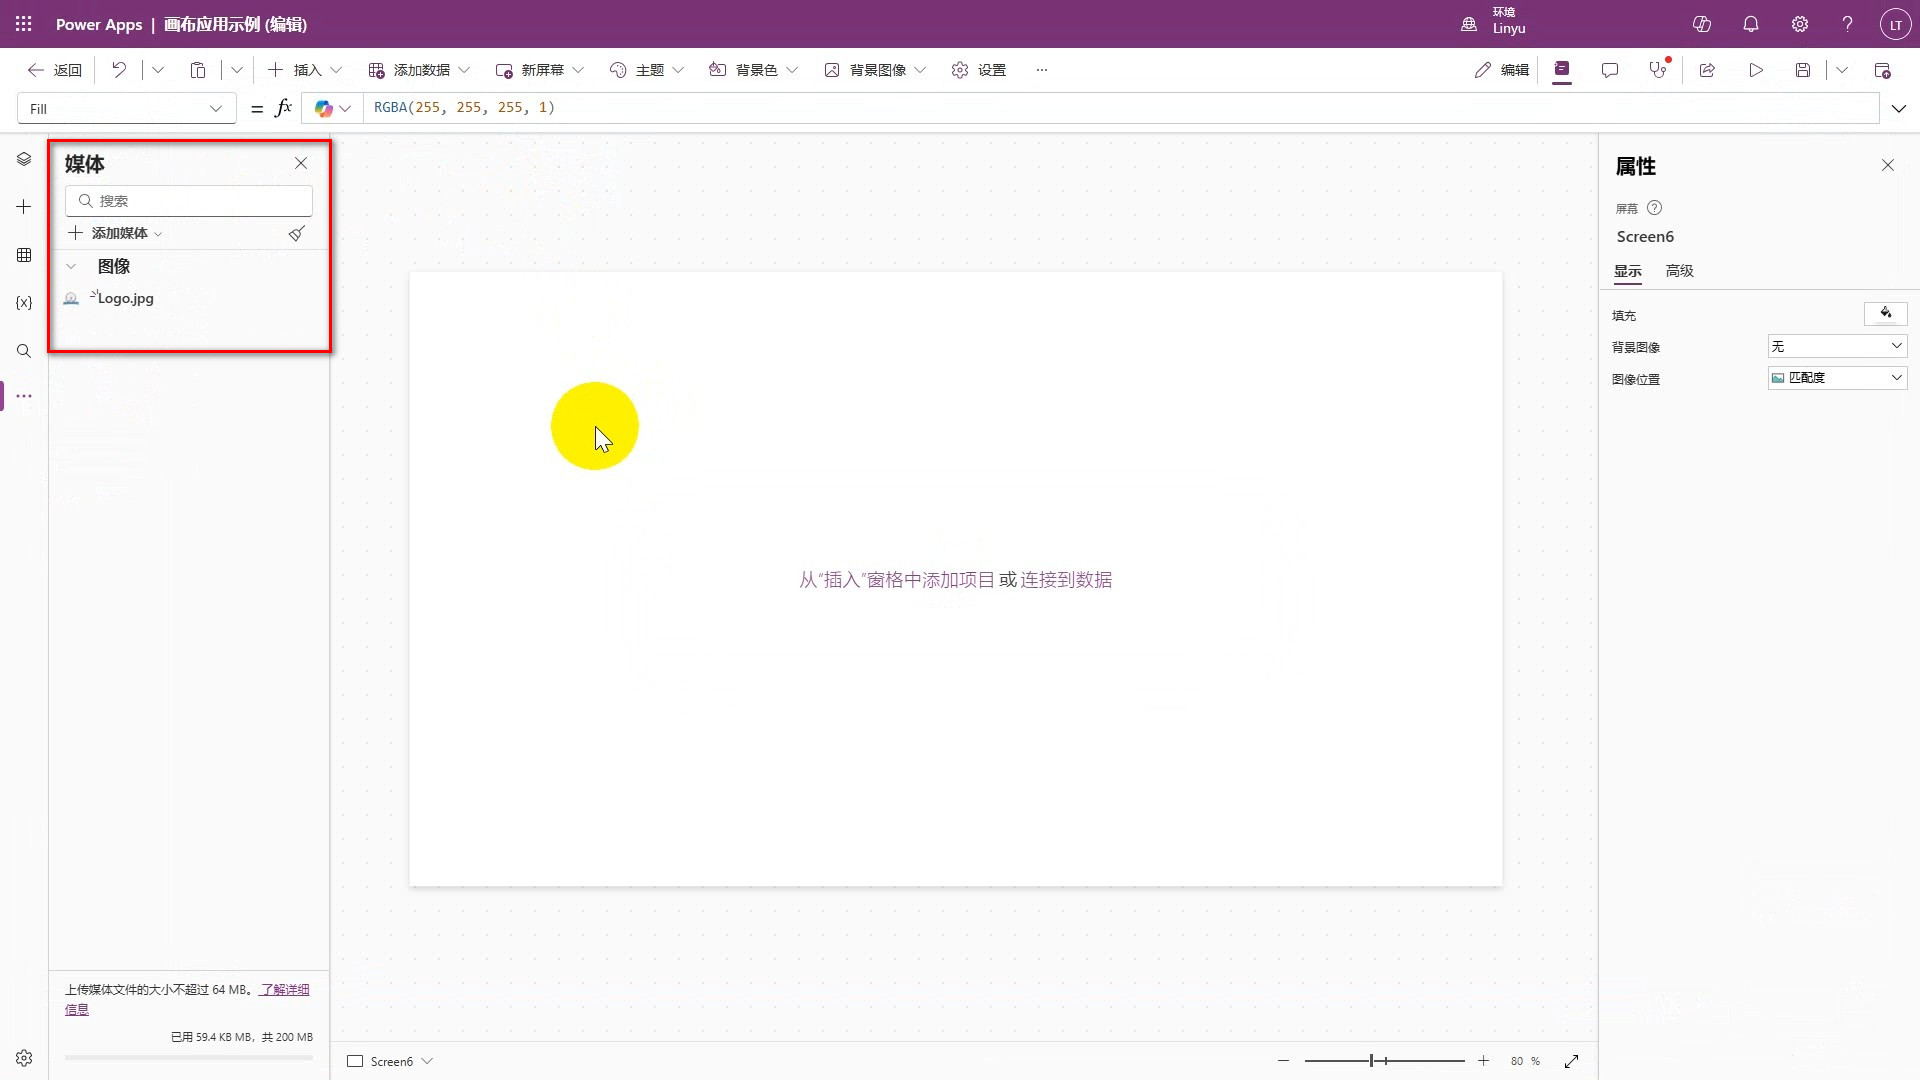Open the Fill property dropdown
This screenshot has width=1920, height=1080.
(x=126, y=109)
